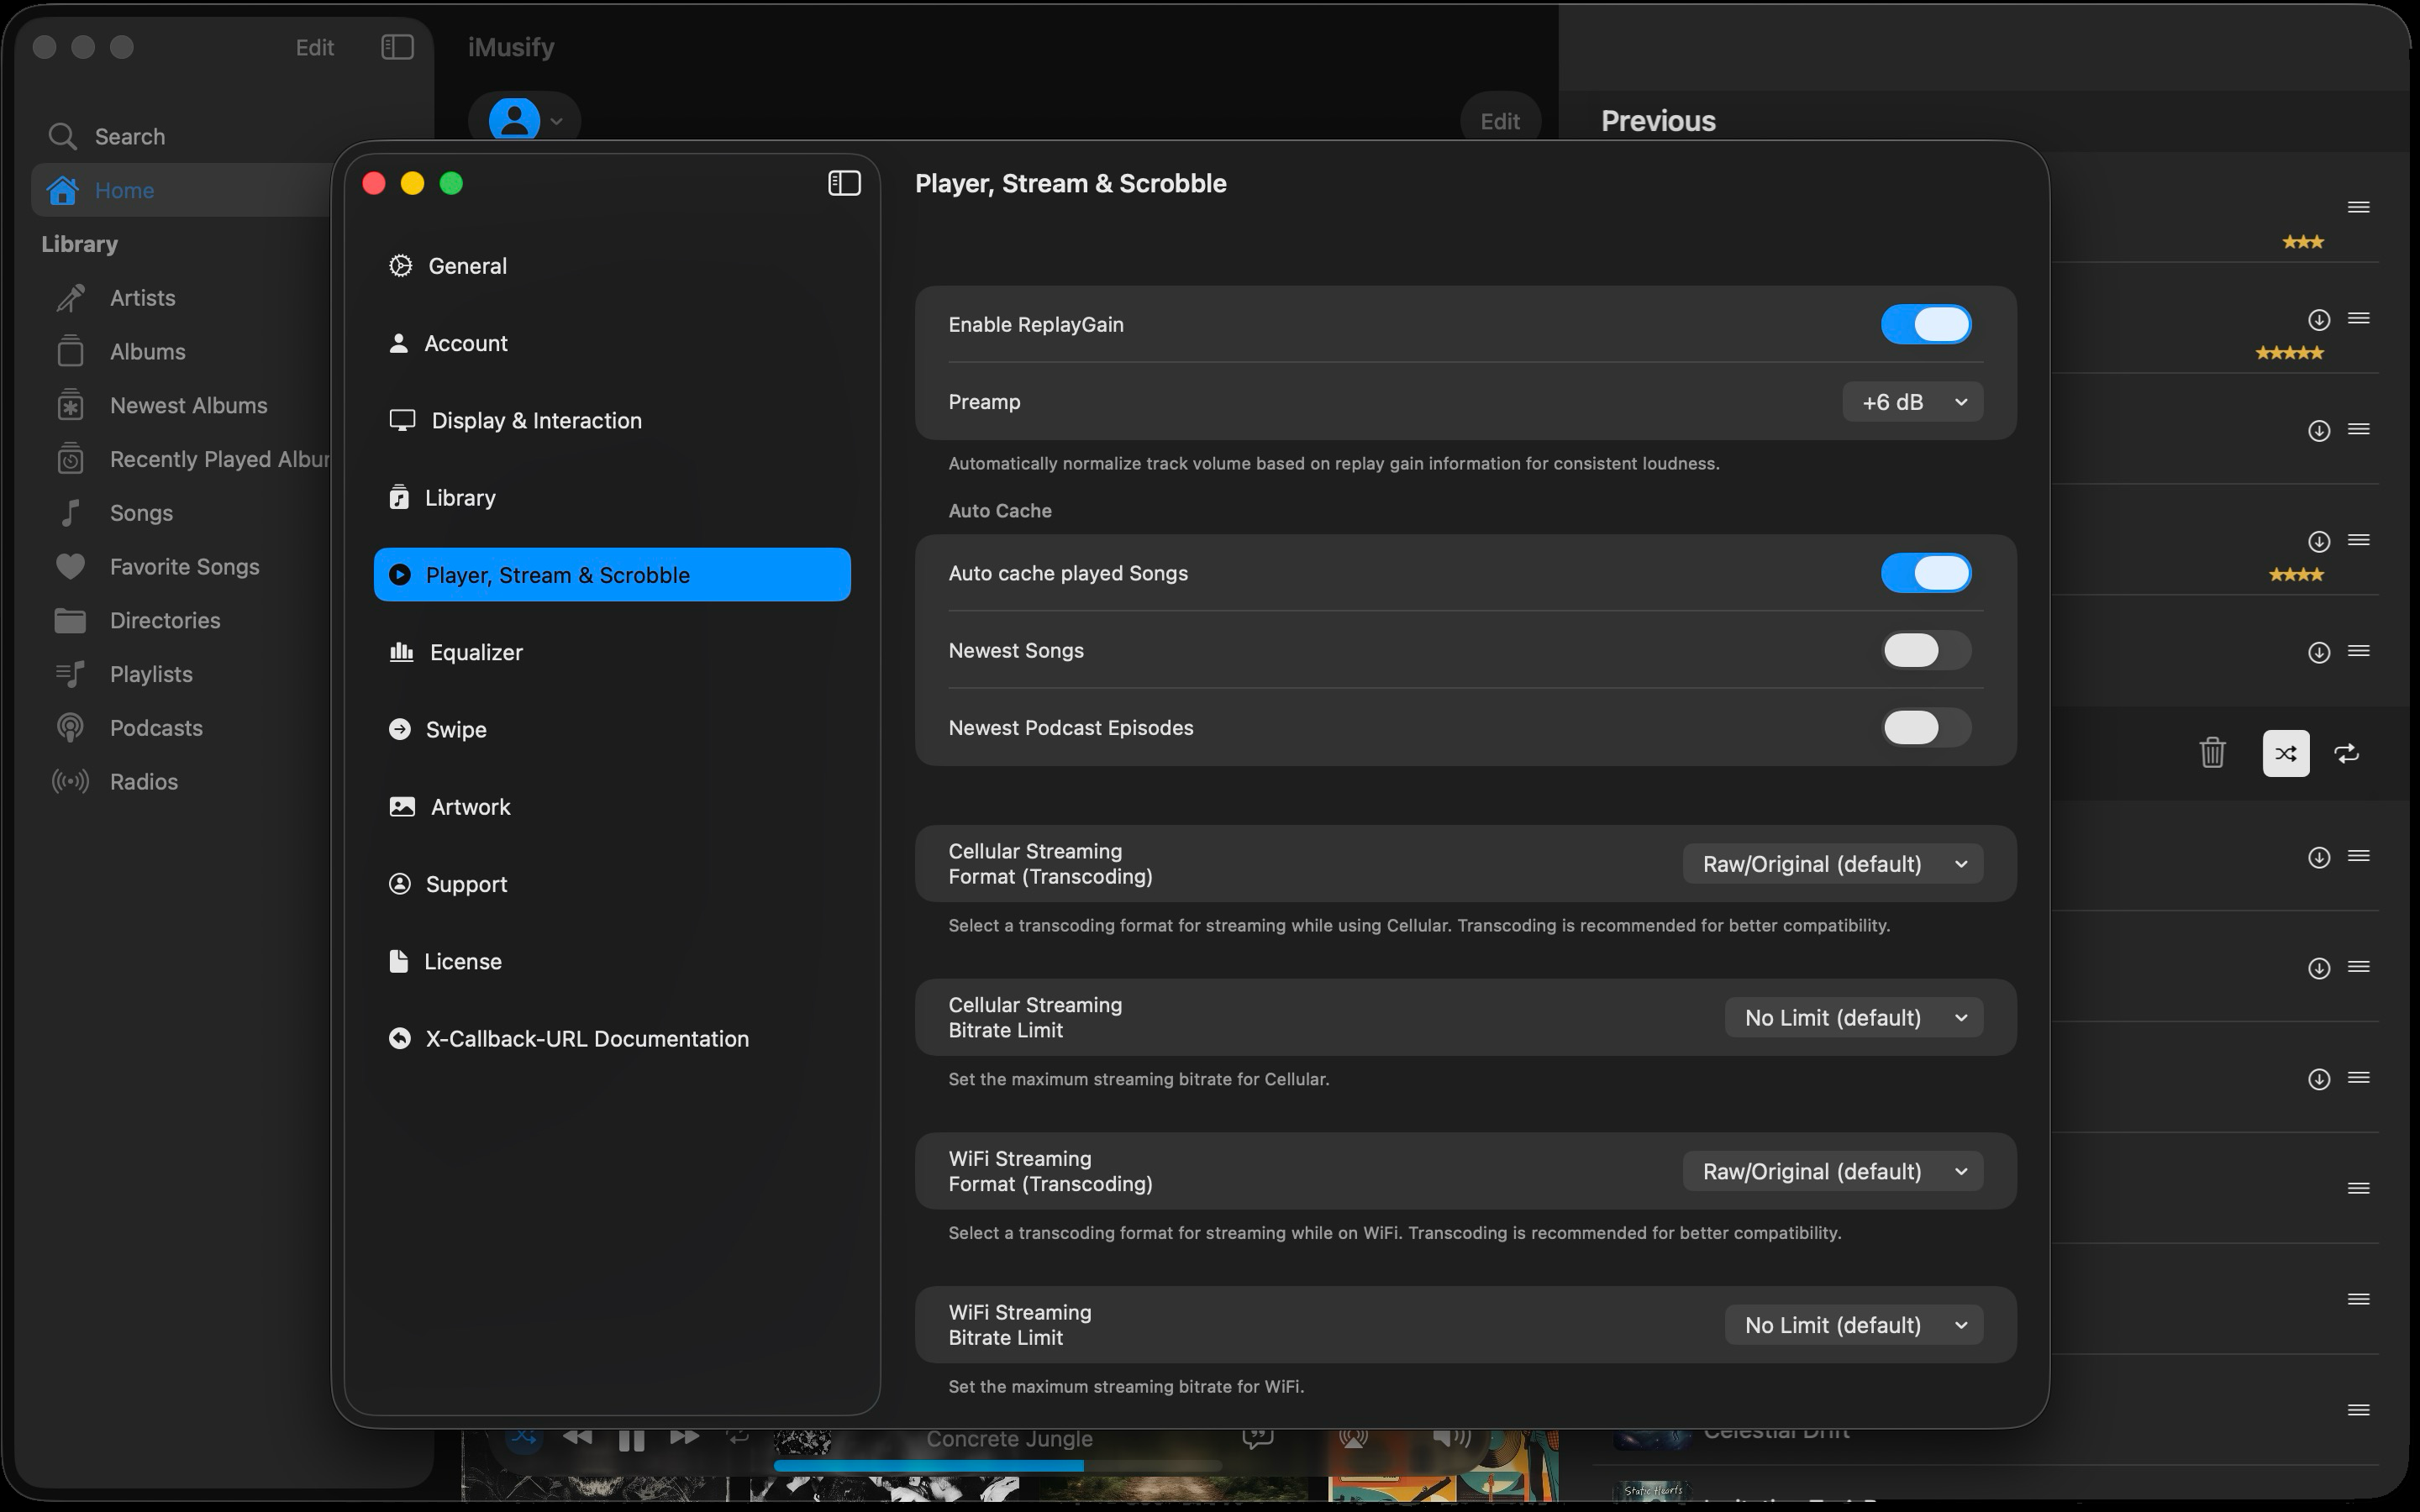This screenshot has width=2420, height=1512.
Task: Click the trash icon to clear the queue
Action: click(x=2212, y=753)
